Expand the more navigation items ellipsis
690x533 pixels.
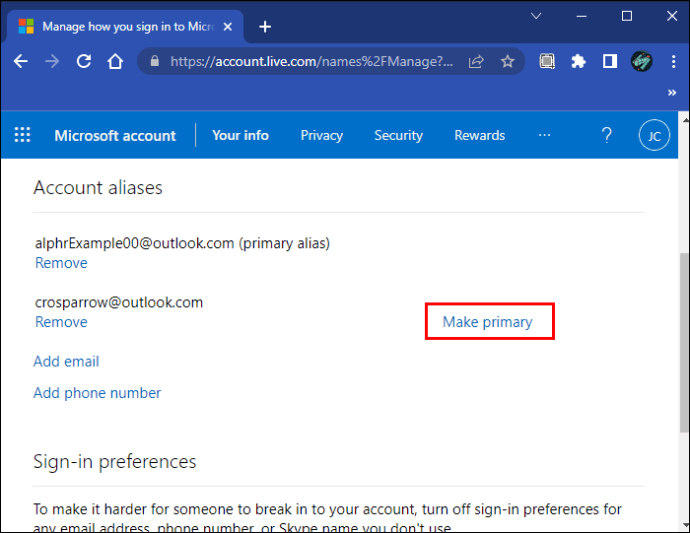(544, 135)
